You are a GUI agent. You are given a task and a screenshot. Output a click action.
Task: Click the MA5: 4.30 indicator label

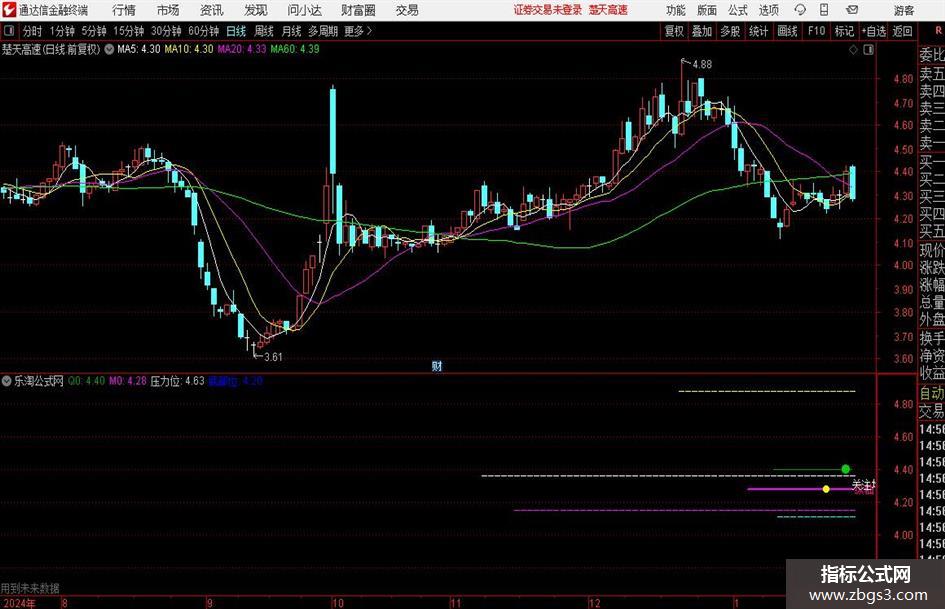pyautogui.click(x=139, y=49)
